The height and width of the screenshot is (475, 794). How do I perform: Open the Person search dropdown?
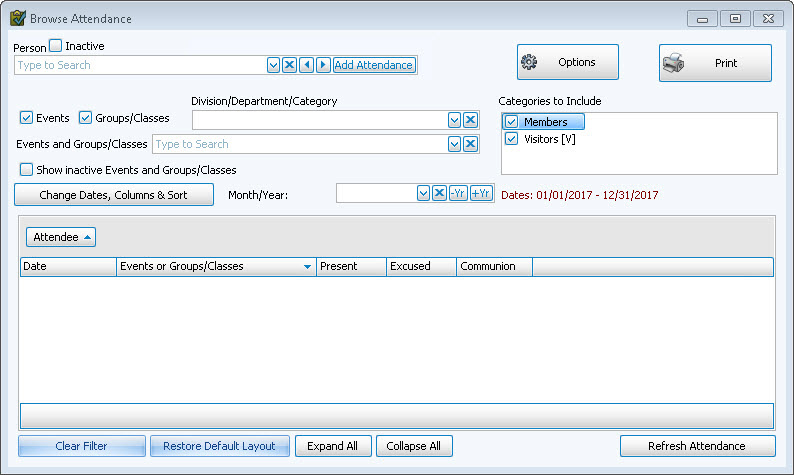coord(273,65)
